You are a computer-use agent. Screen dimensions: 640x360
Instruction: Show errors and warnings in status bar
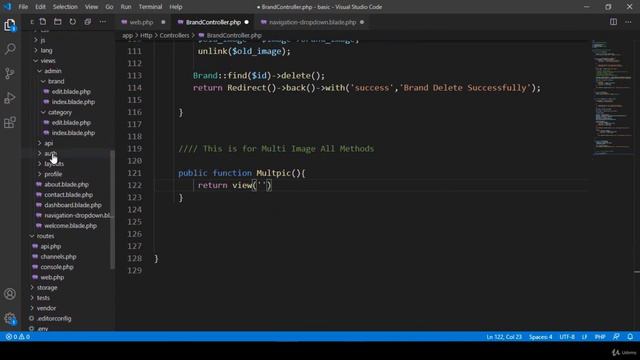coord(18,337)
